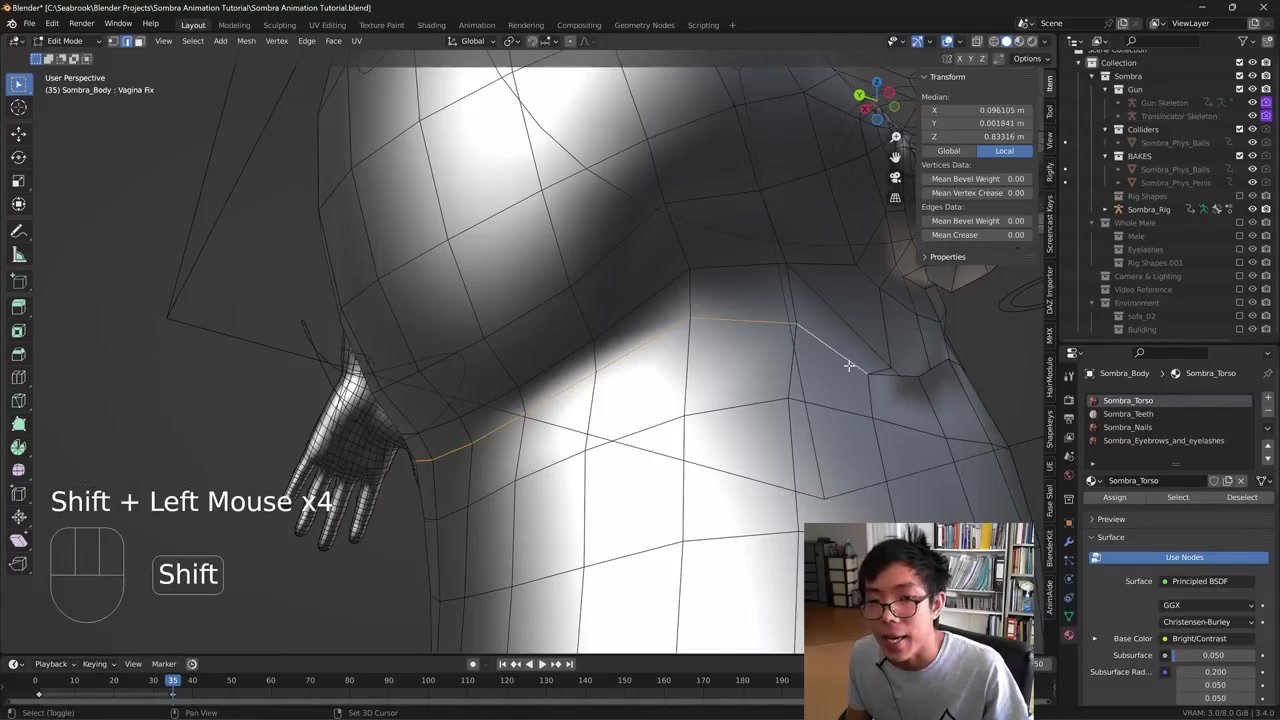
Task: Click the Scale tool icon
Action: [18, 181]
